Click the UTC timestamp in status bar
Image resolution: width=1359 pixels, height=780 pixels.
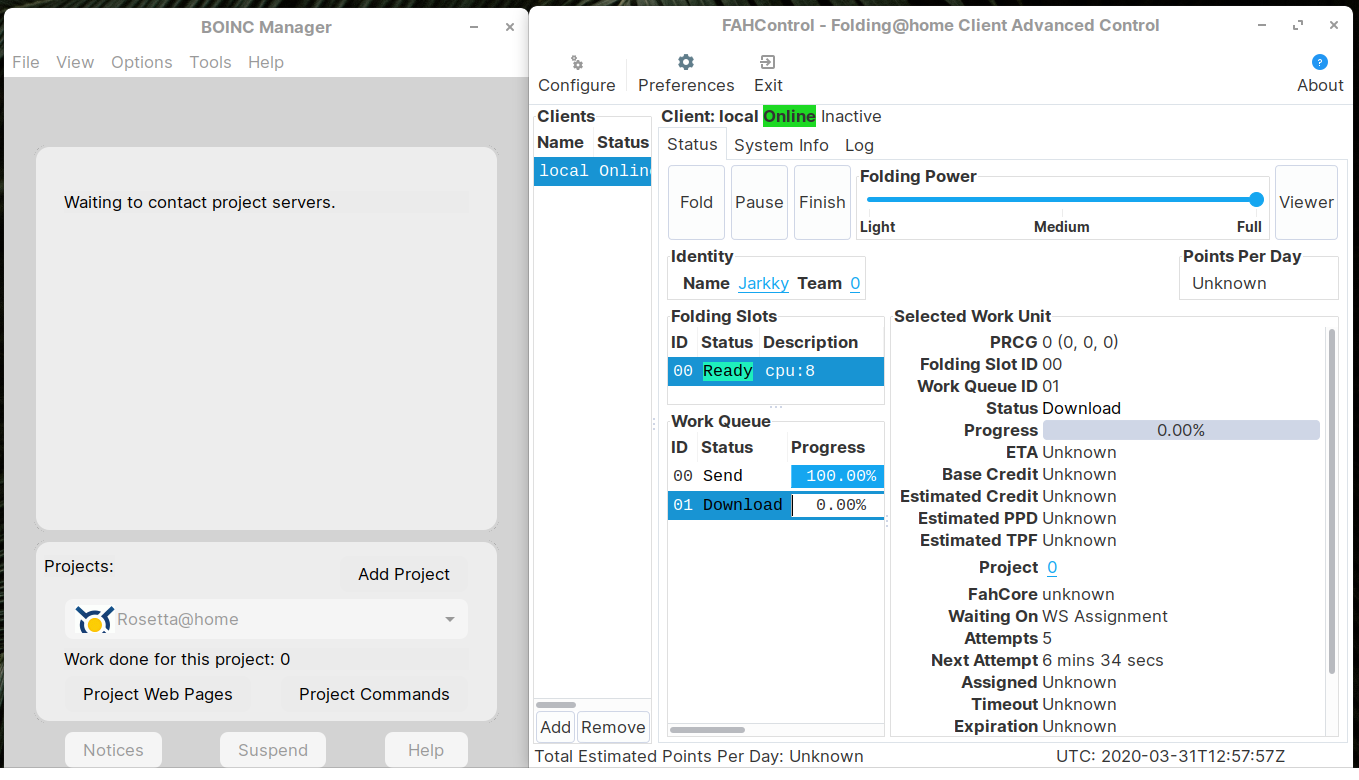coord(1171,756)
